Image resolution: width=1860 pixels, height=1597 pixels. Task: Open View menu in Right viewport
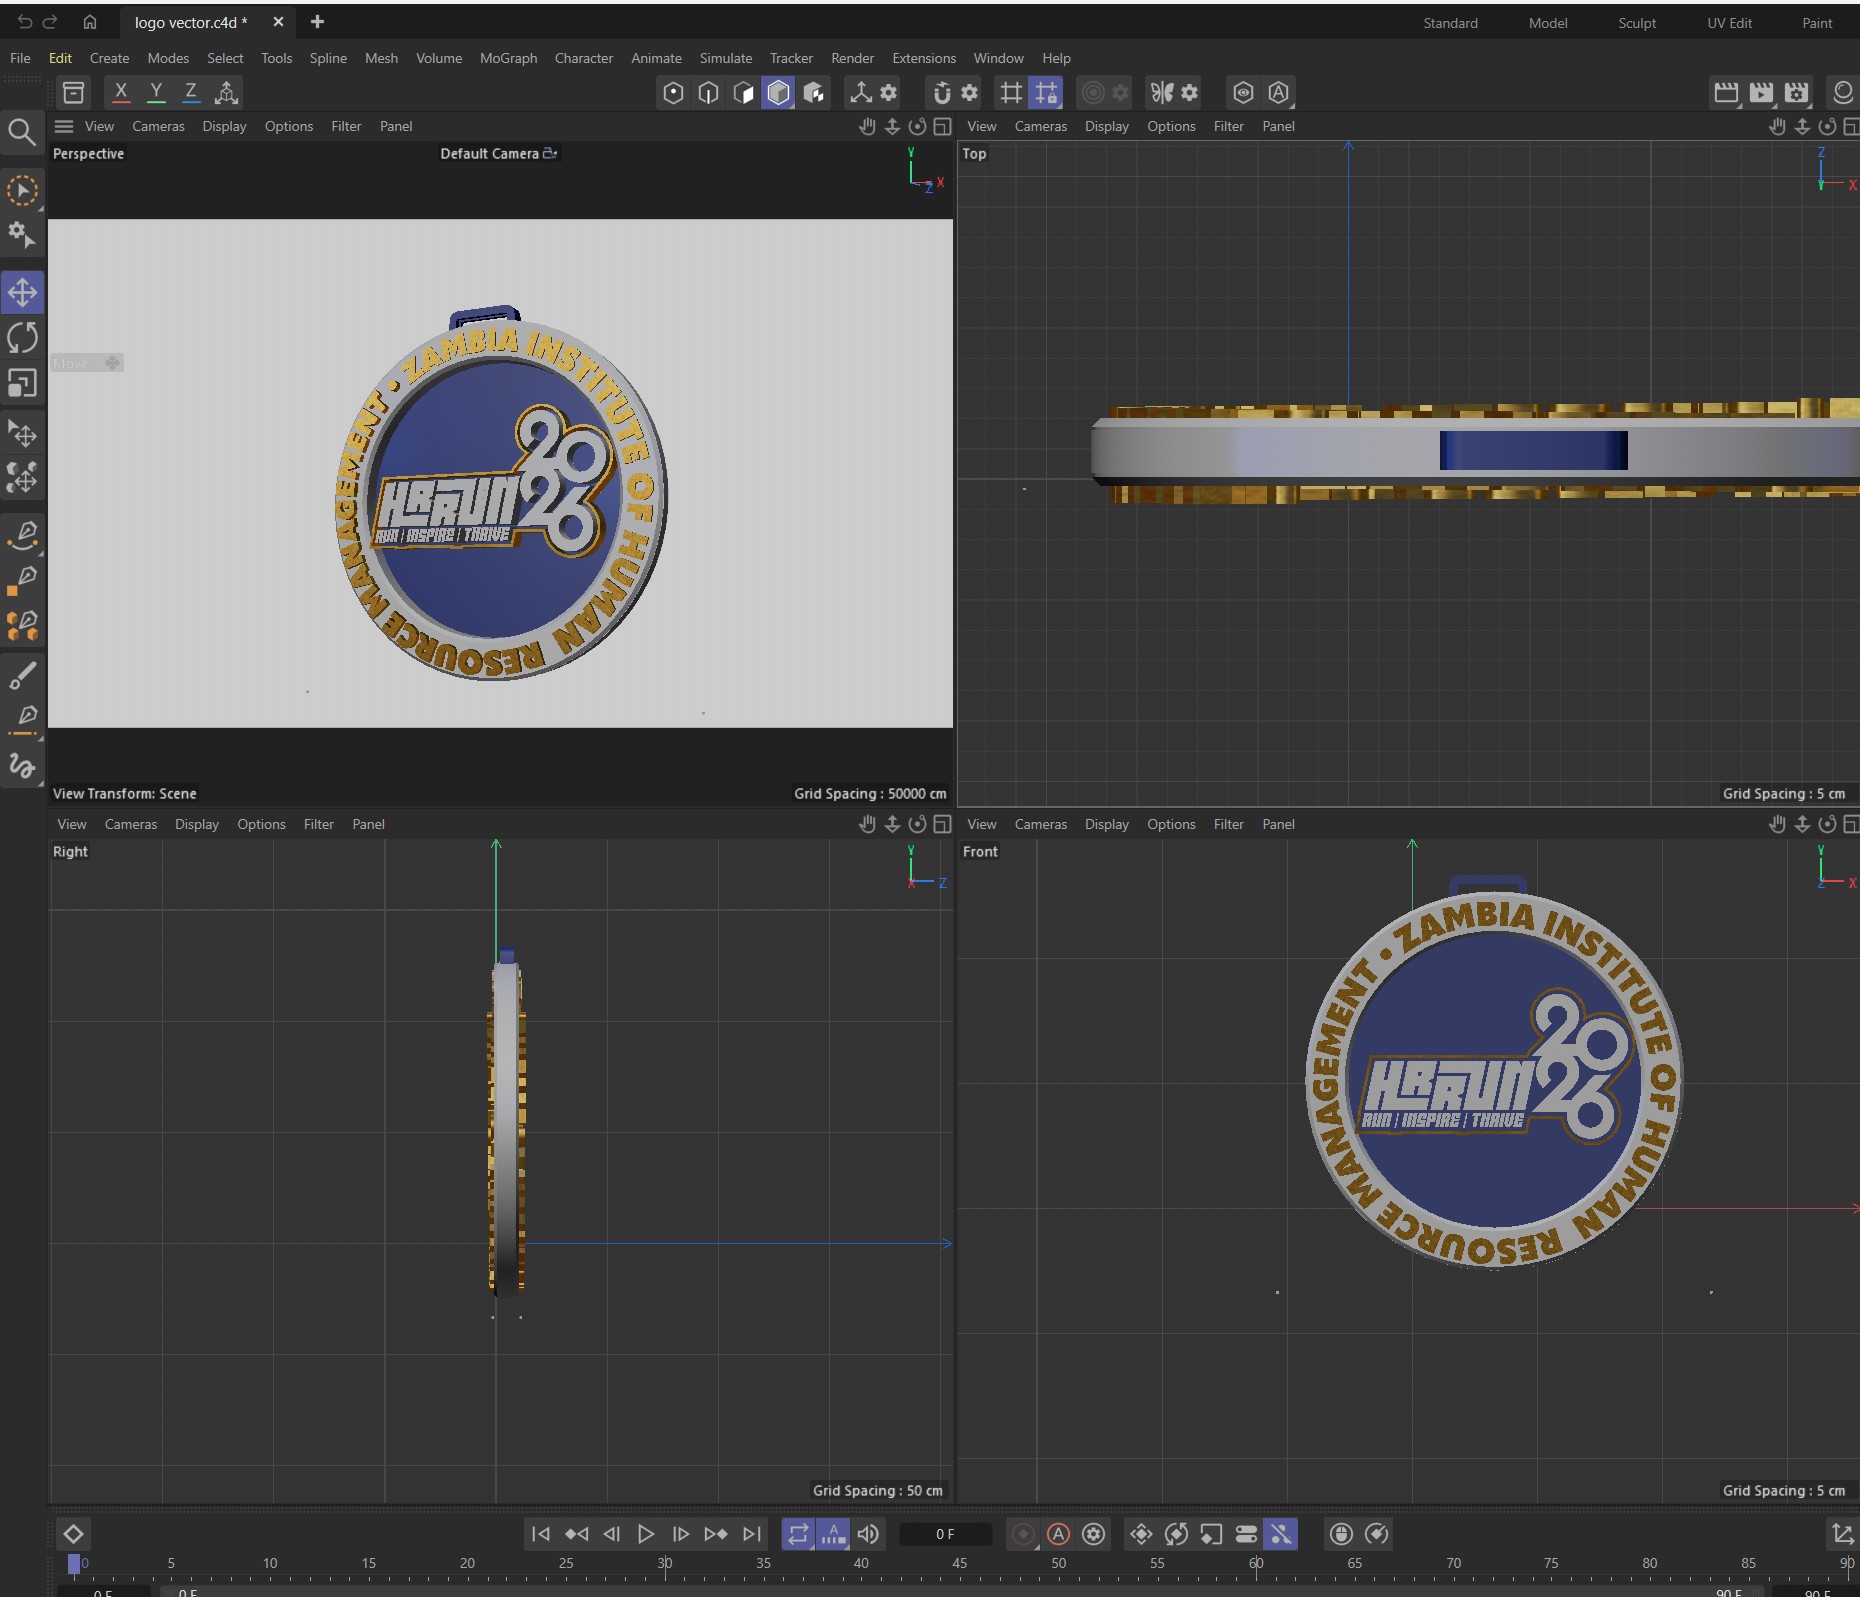(72, 824)
